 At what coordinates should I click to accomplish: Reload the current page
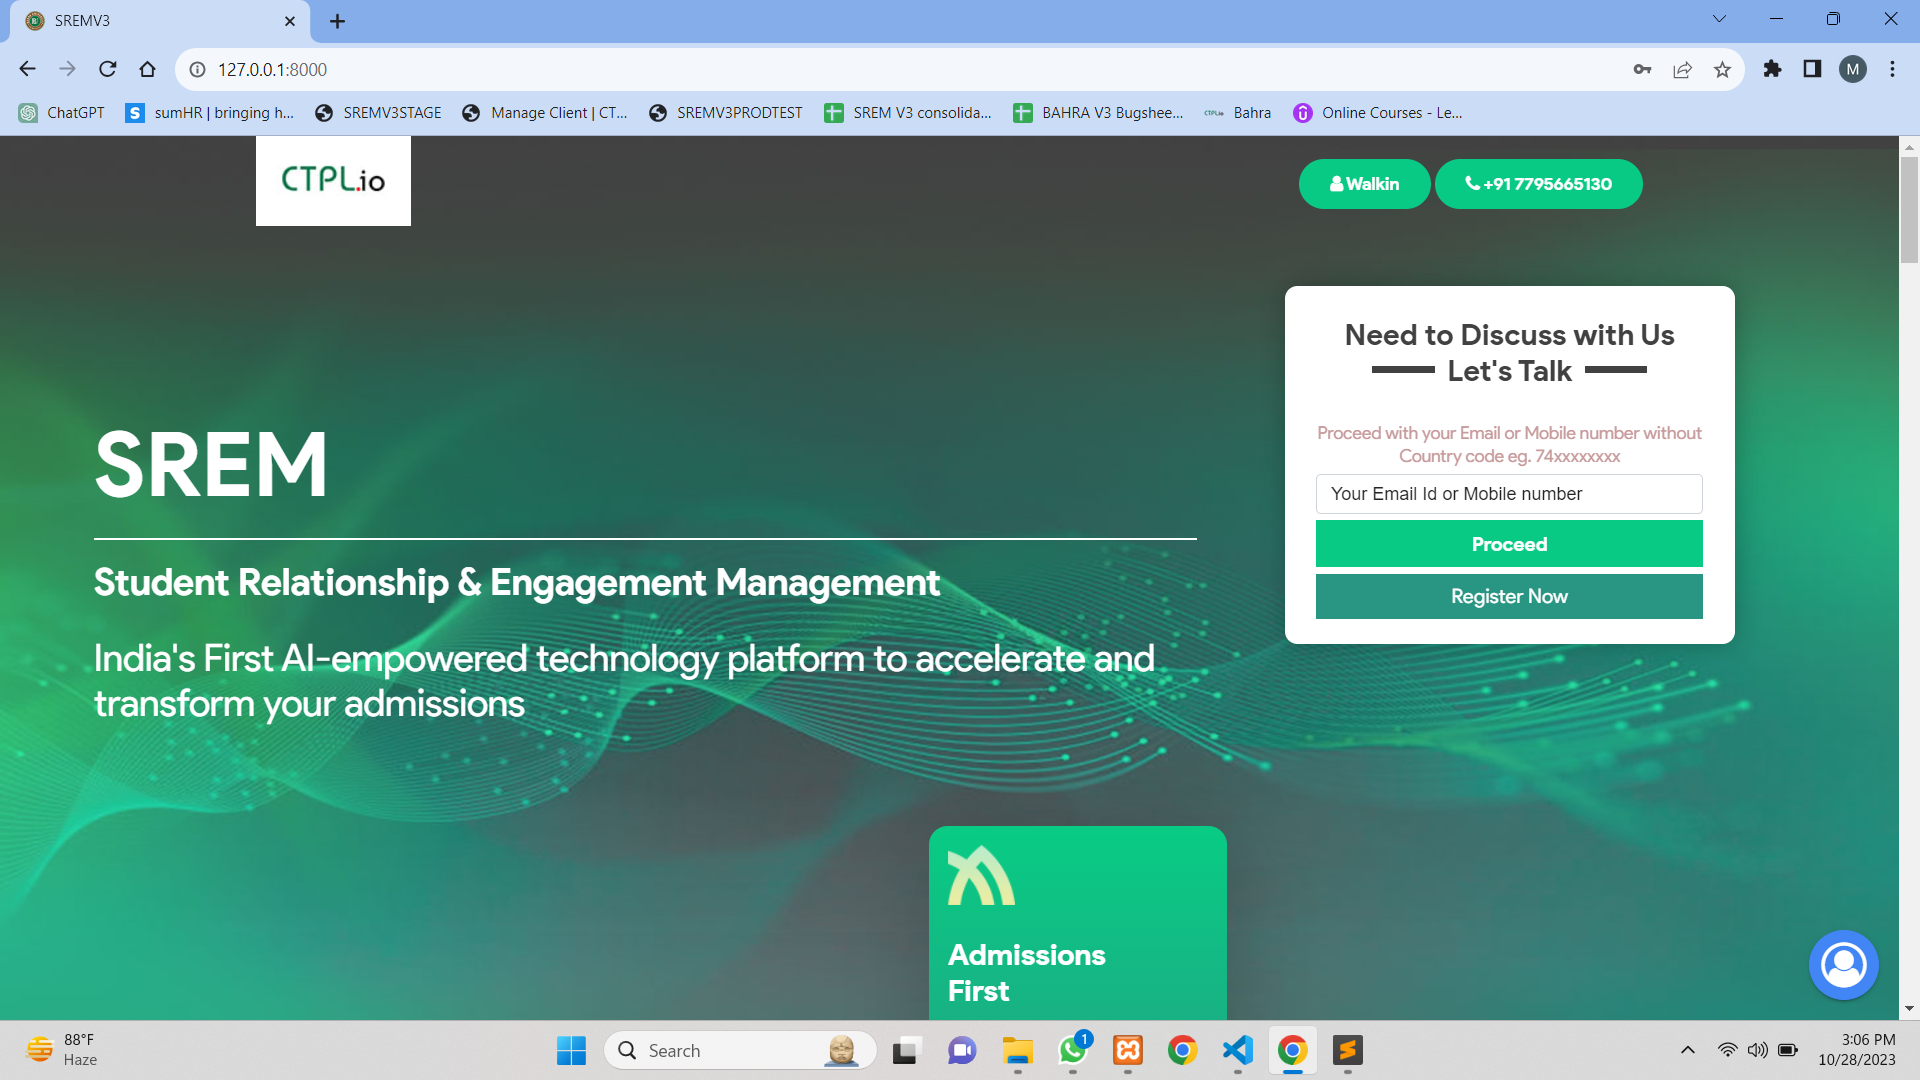pyautogui.click(x=108, y=69)
